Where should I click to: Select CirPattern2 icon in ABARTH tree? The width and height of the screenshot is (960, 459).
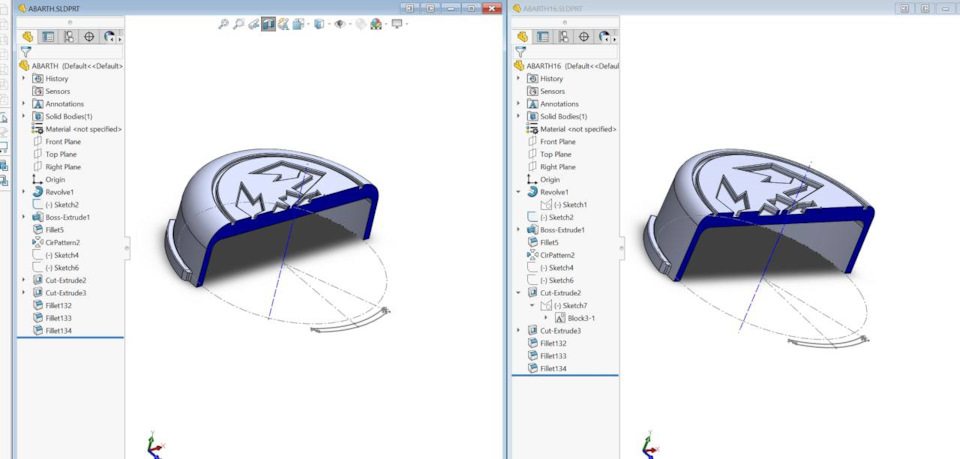click(38, 242)
